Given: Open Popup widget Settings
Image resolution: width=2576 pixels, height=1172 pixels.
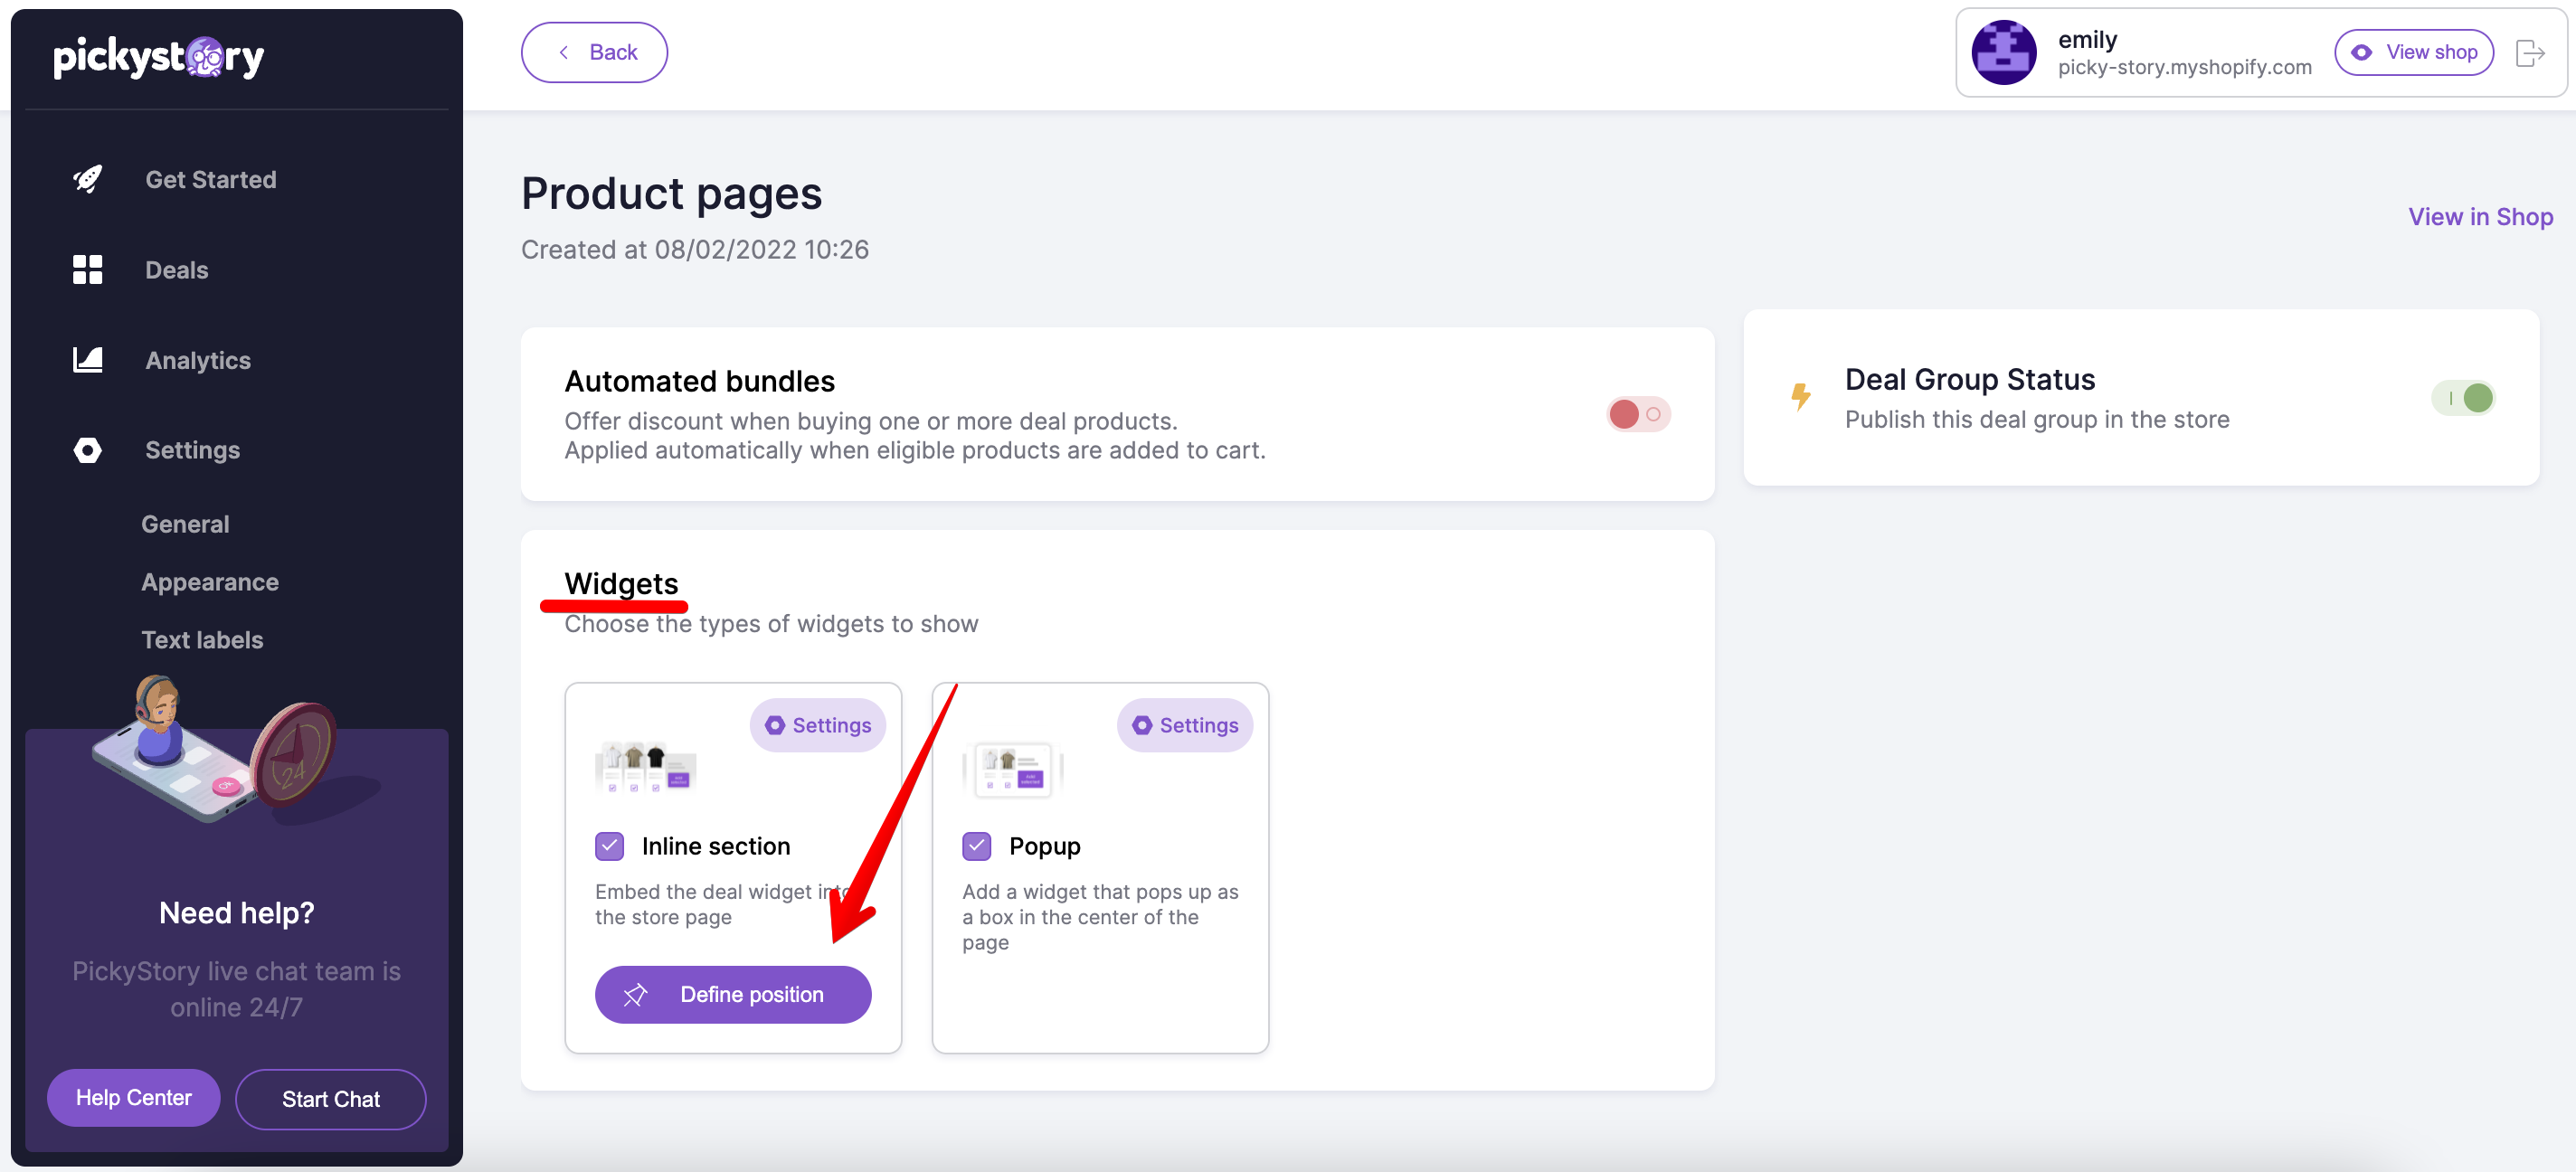Looking at the screenshot, I should 1184,725.
